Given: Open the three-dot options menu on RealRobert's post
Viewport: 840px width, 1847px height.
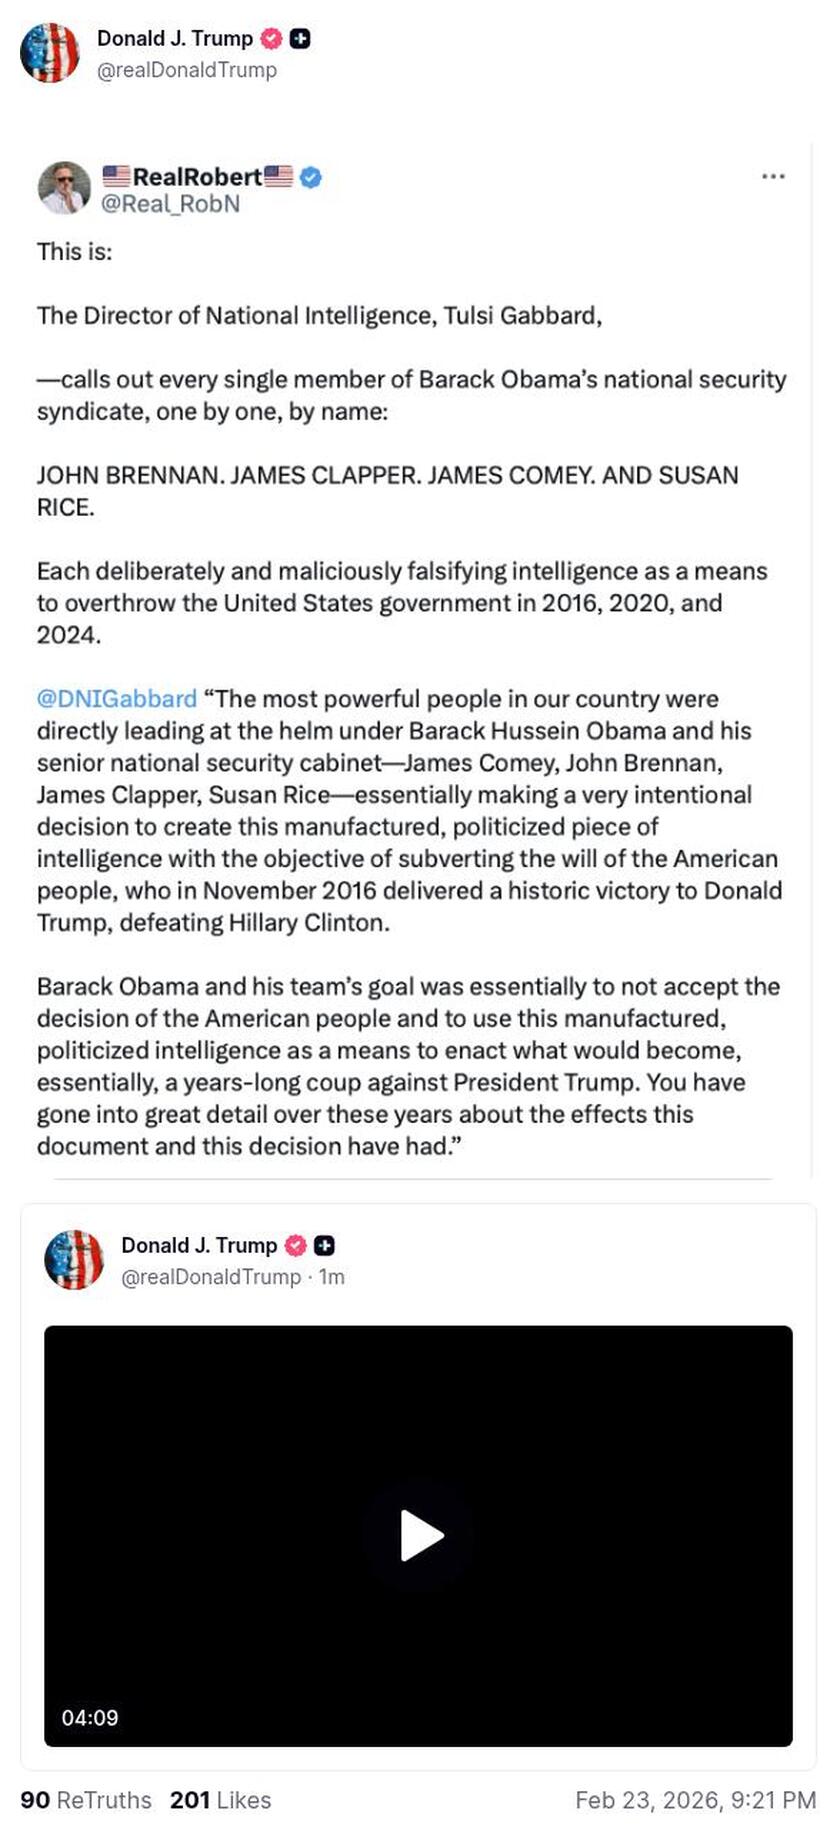Looking at the screenshot, I should [772, 176].
